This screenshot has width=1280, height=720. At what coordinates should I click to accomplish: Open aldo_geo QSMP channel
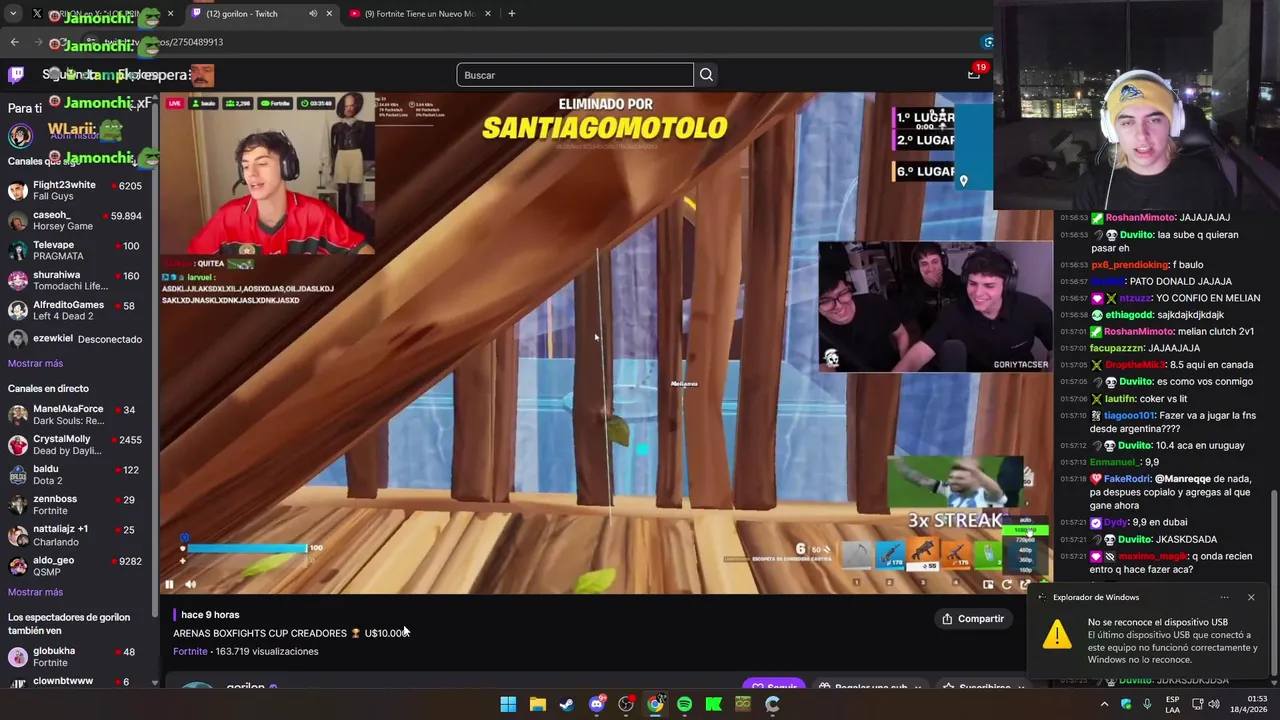(75, 566)
